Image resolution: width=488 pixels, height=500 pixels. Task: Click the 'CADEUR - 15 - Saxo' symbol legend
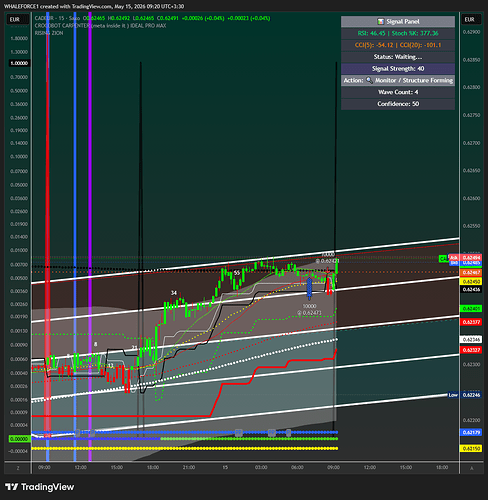[57, 18]
